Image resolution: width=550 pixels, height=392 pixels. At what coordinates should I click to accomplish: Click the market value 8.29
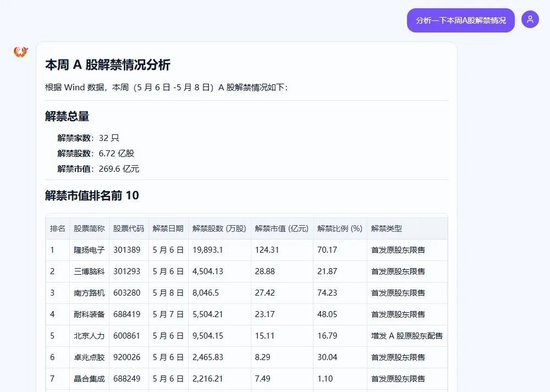click(x=262, y=357)
